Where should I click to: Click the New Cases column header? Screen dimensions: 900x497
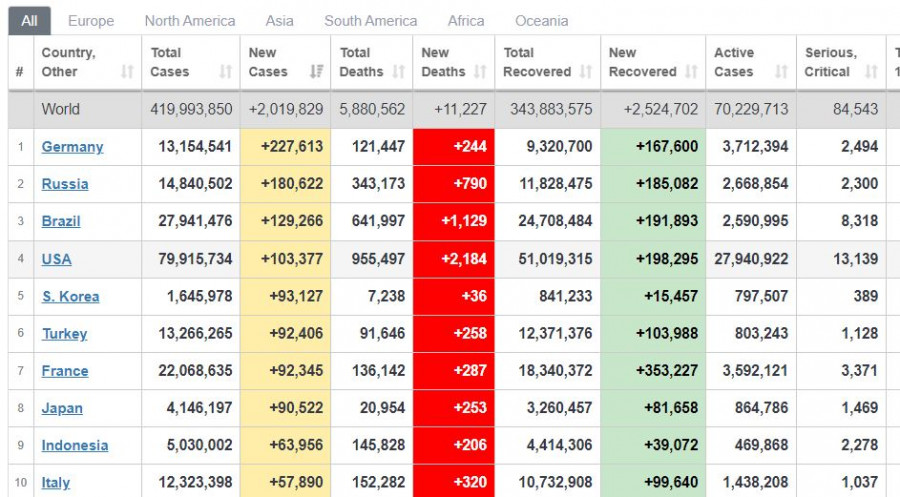point(285,62)
